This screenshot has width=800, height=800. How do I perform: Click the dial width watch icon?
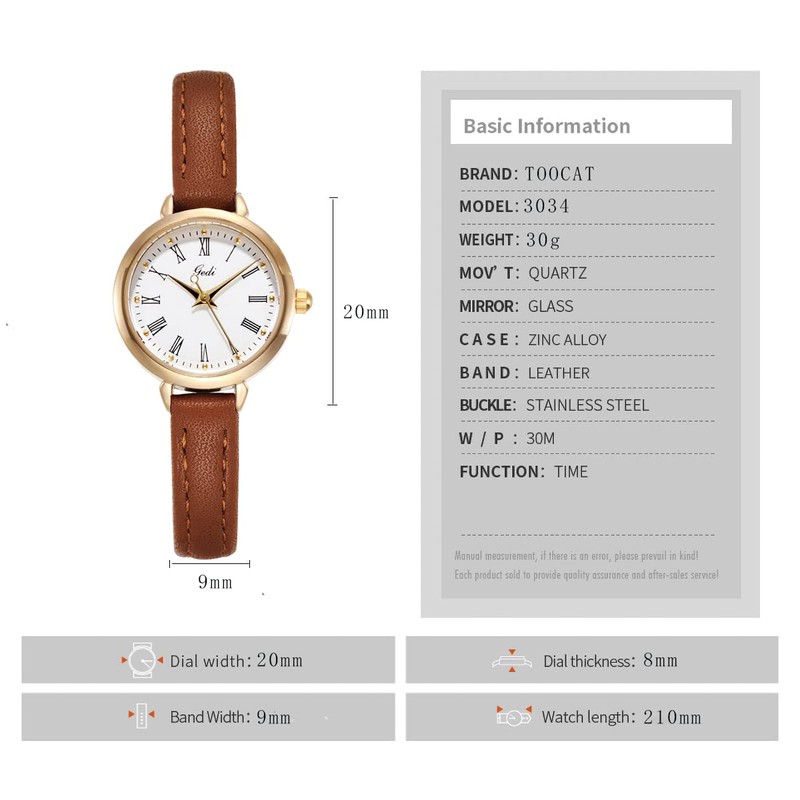coord(142,660)
